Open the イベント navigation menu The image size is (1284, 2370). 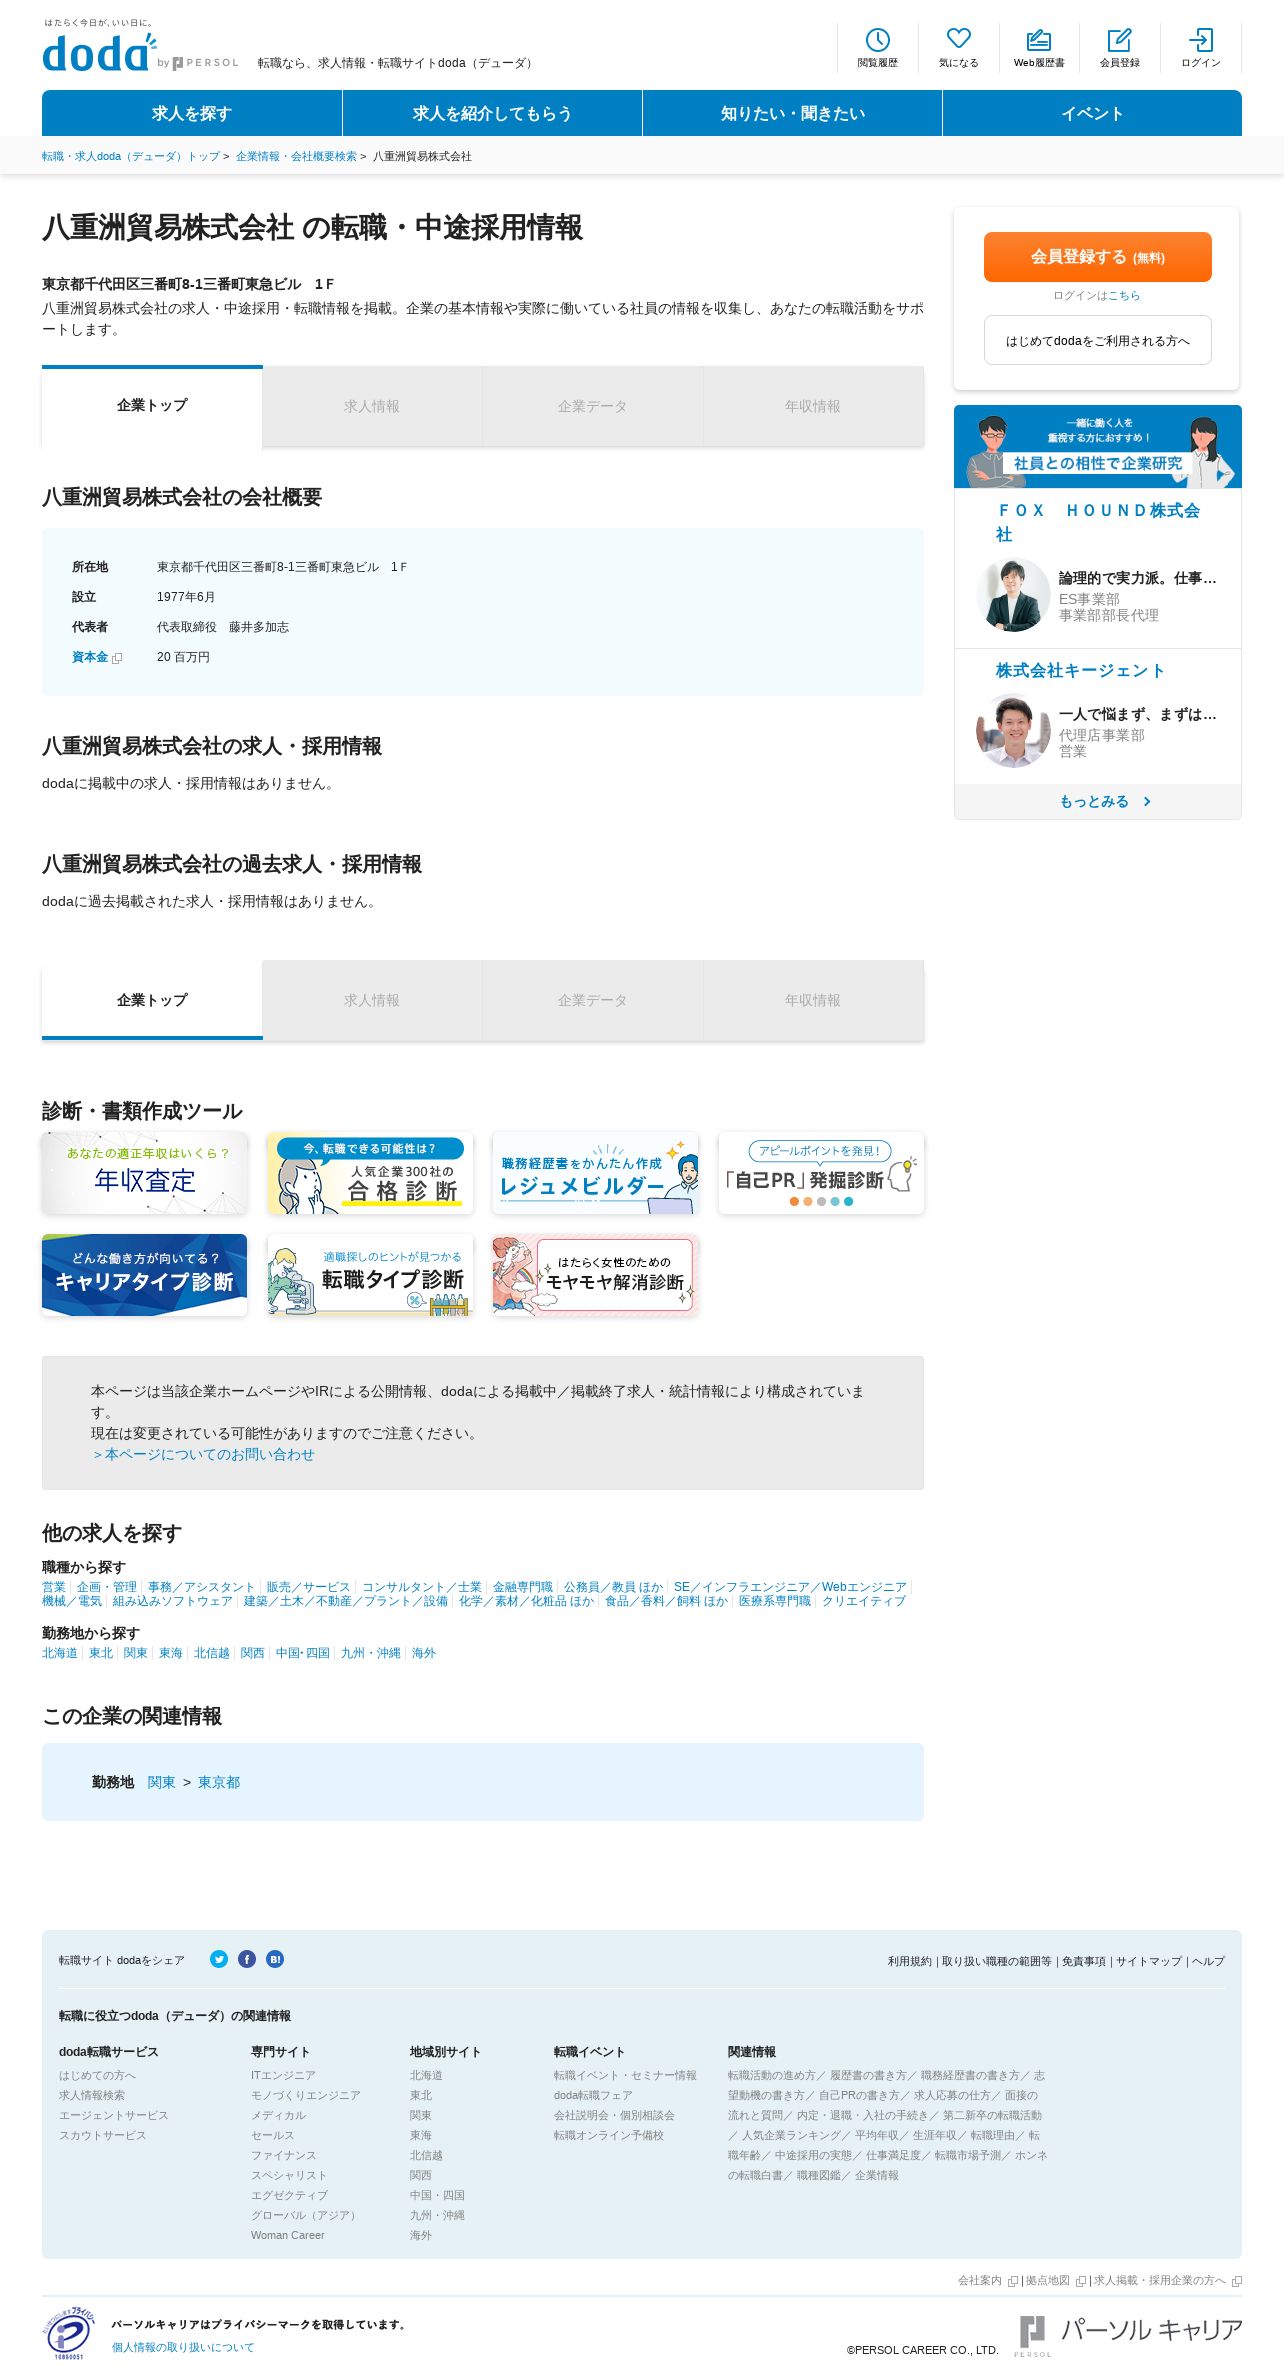click(1092, 113)
